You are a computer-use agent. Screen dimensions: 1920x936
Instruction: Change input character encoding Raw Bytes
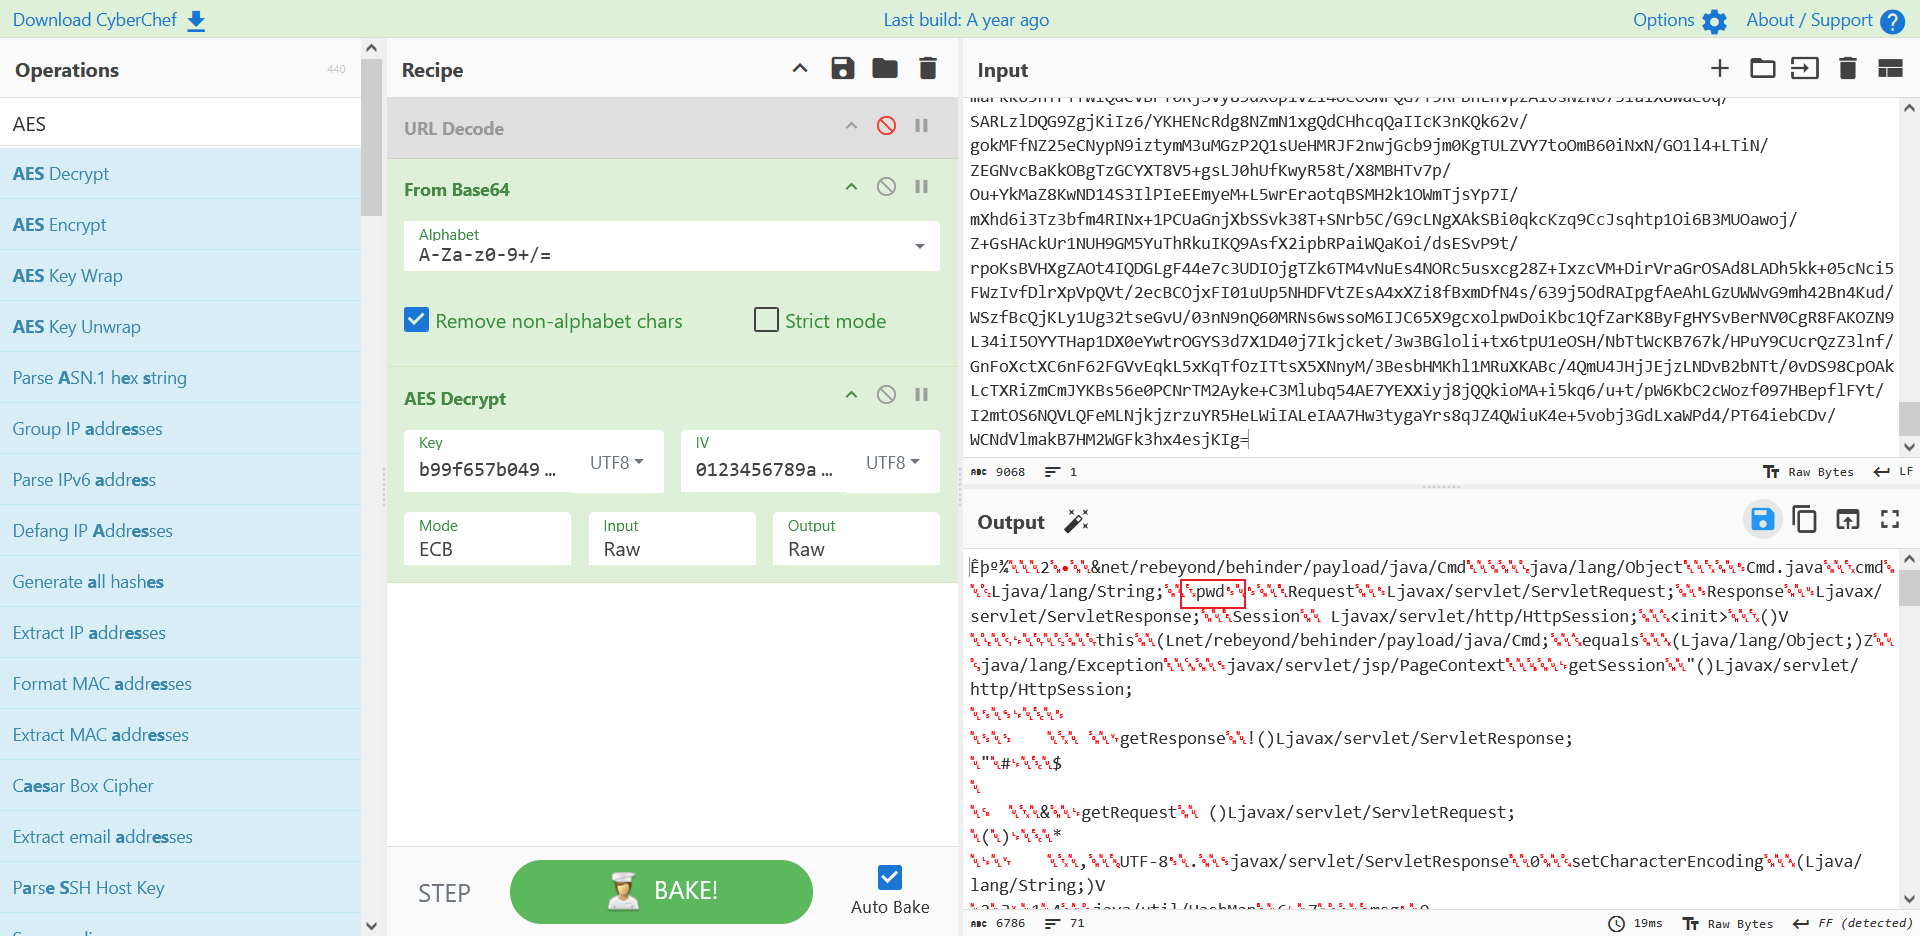[x=1808, y=472]
